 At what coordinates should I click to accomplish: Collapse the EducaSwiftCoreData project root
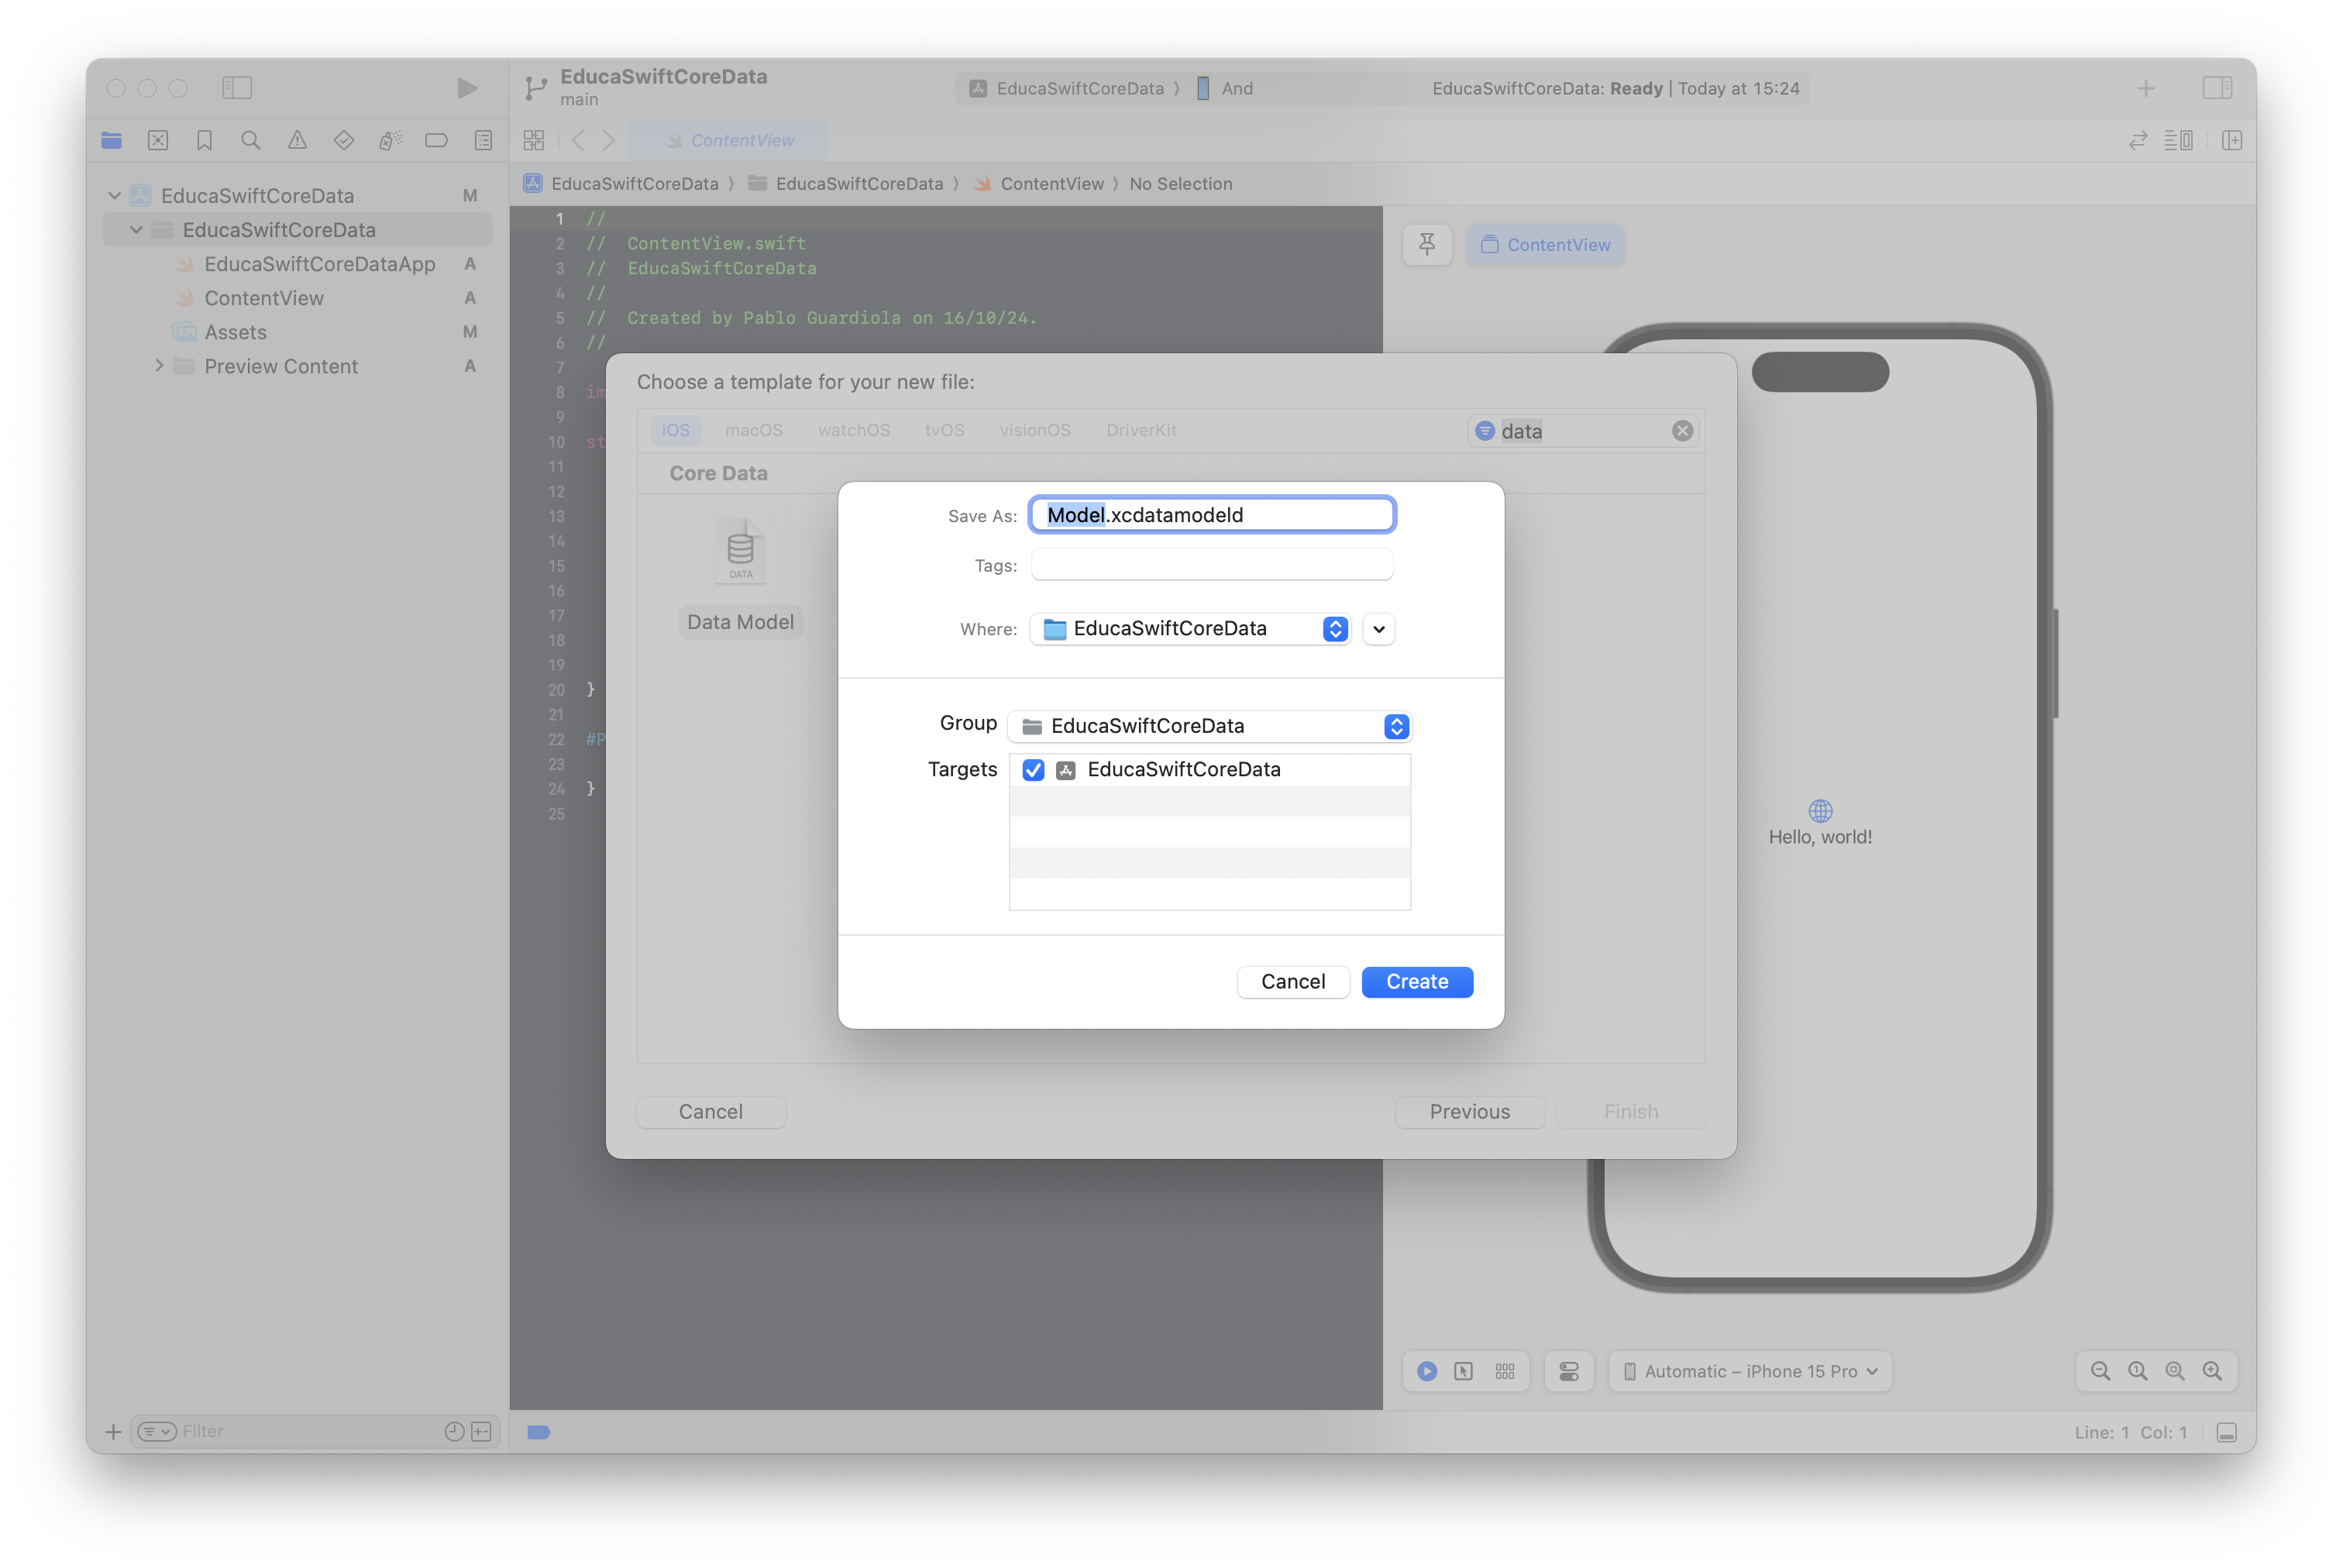point(115,196)
